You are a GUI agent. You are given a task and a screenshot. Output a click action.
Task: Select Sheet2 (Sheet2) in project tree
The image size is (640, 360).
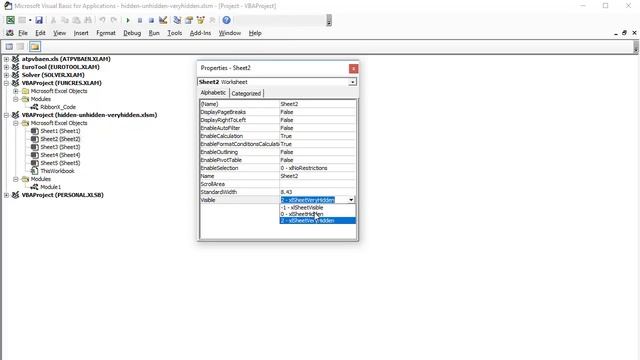pyautogui.click(x=60, y=139)
